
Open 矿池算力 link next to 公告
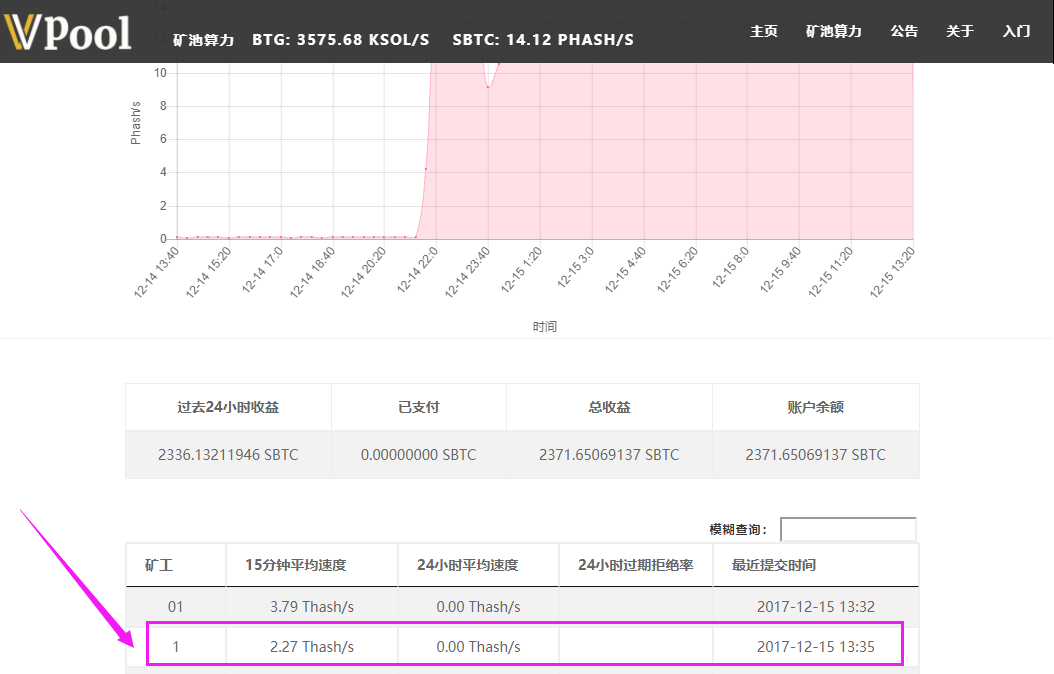(x=833, y=31)
